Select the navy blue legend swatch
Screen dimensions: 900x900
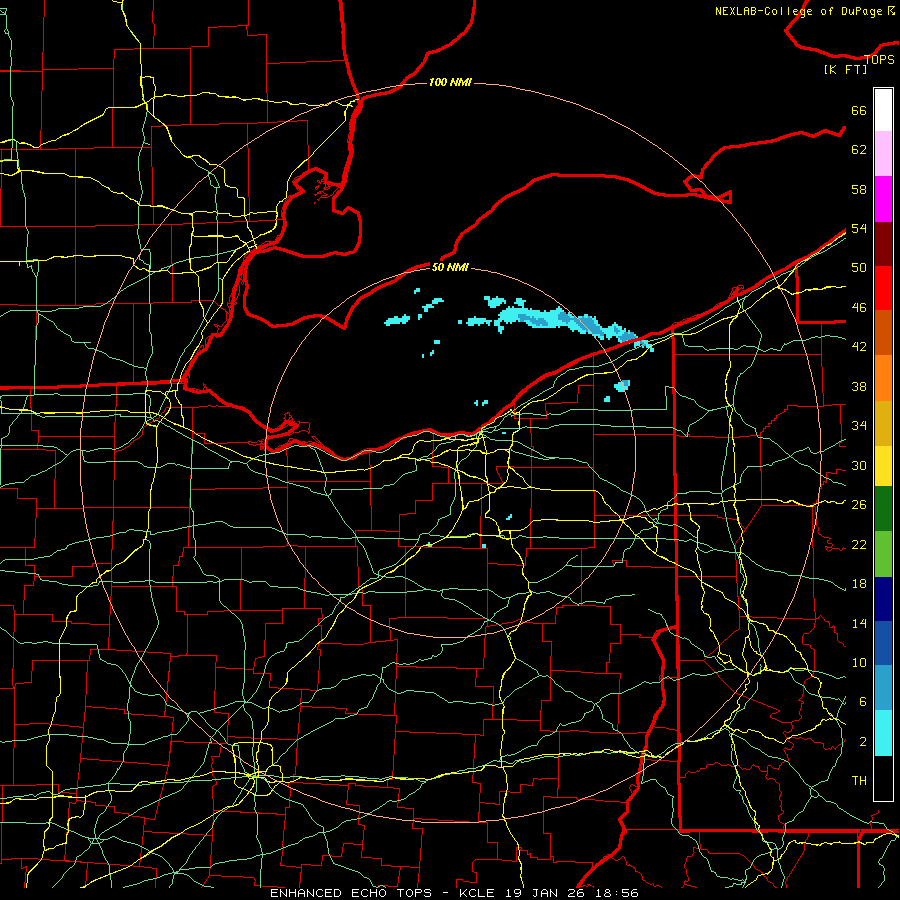point(883,599)
